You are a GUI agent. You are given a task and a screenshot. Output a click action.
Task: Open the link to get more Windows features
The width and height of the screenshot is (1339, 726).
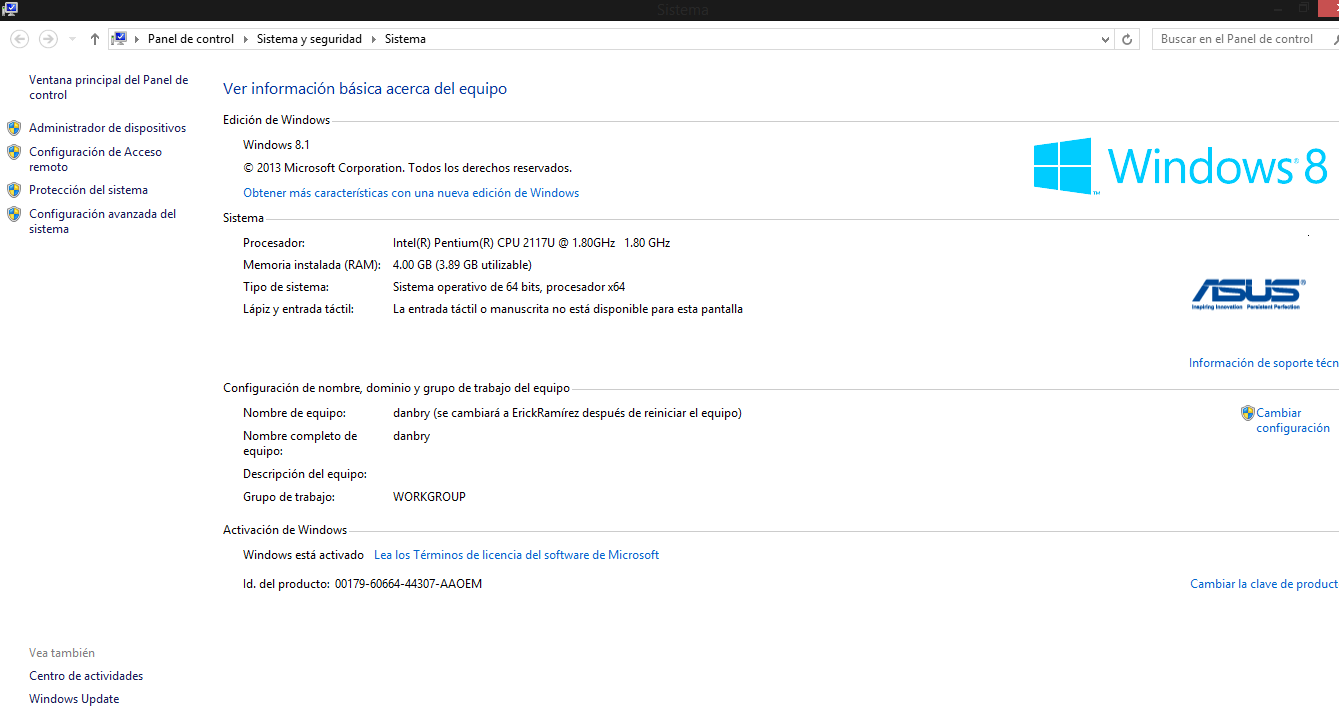click(x=411, y=193)
